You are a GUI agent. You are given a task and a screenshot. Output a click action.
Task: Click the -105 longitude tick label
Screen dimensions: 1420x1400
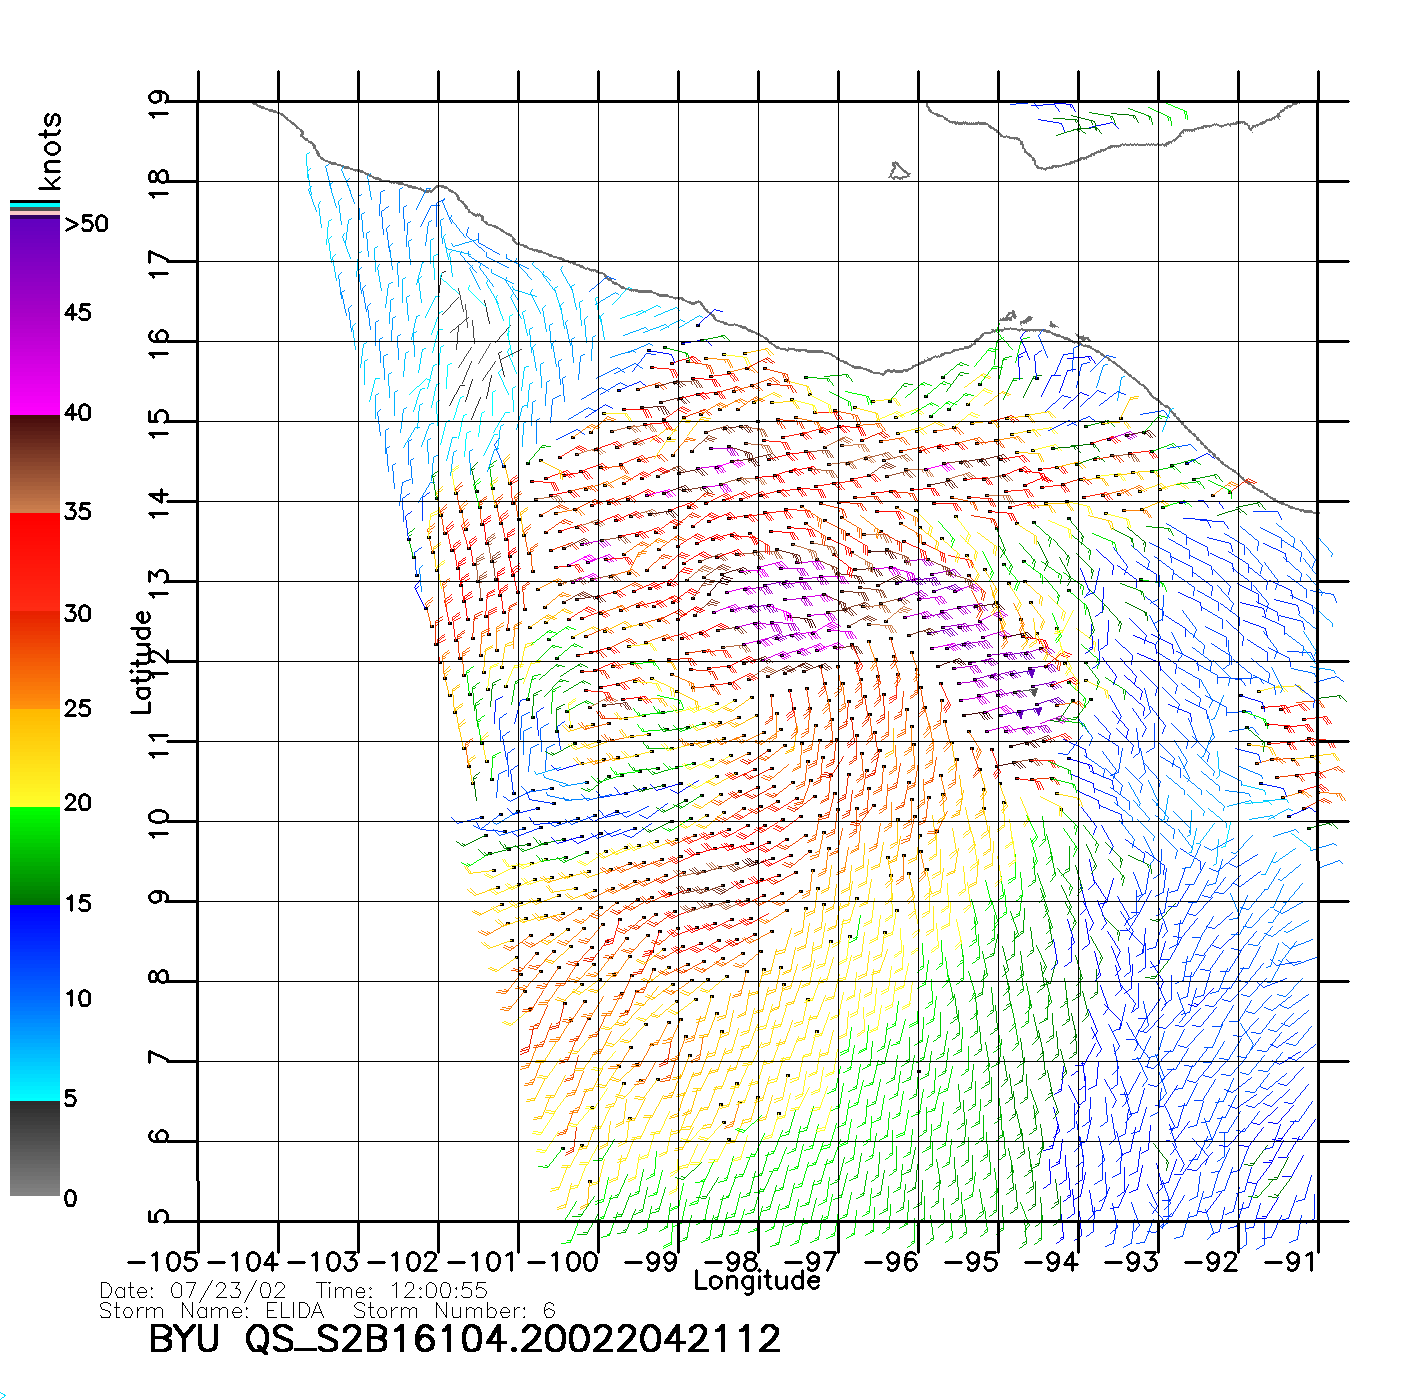[163, 1262]
